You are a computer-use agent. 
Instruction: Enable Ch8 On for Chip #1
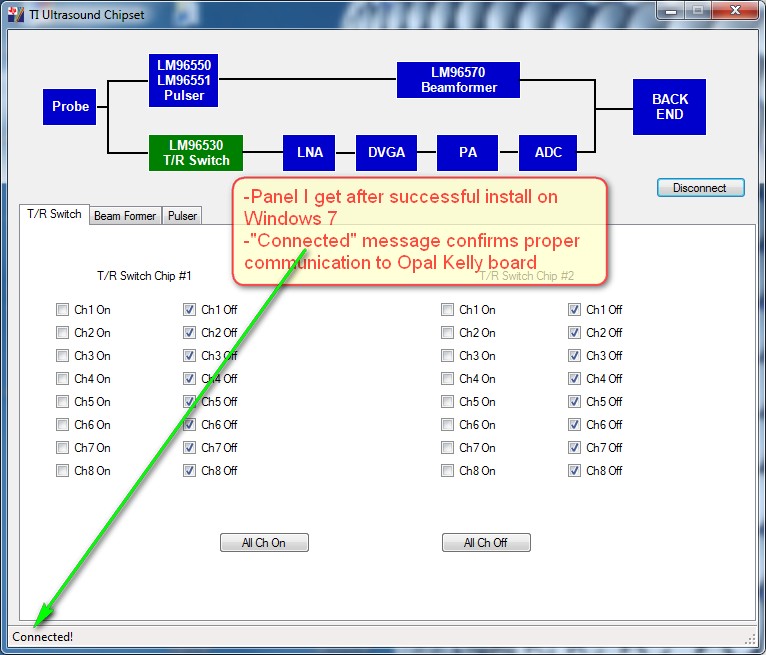pyautogui.click(x=62, y=470)
